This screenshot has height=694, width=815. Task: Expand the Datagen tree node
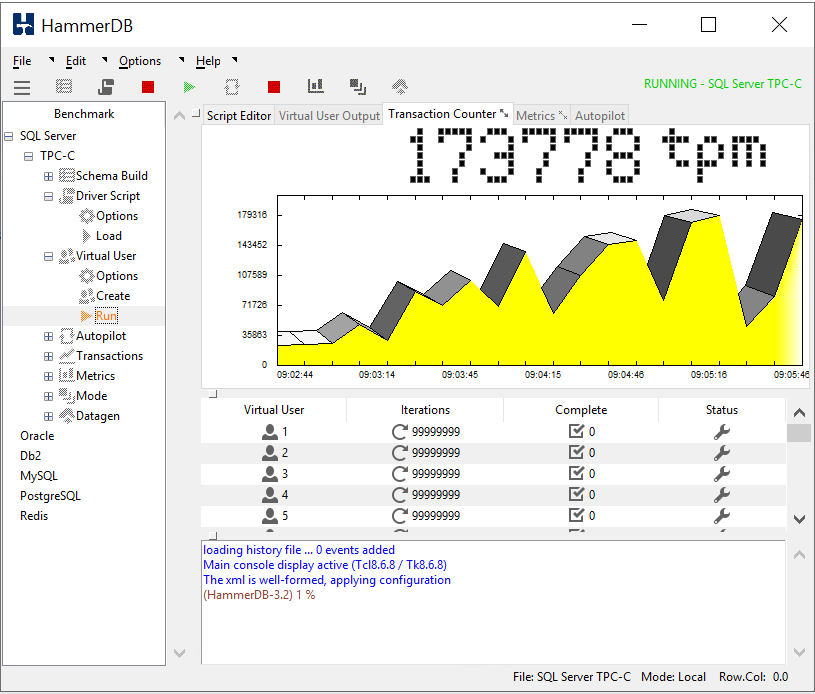(48, 416)
